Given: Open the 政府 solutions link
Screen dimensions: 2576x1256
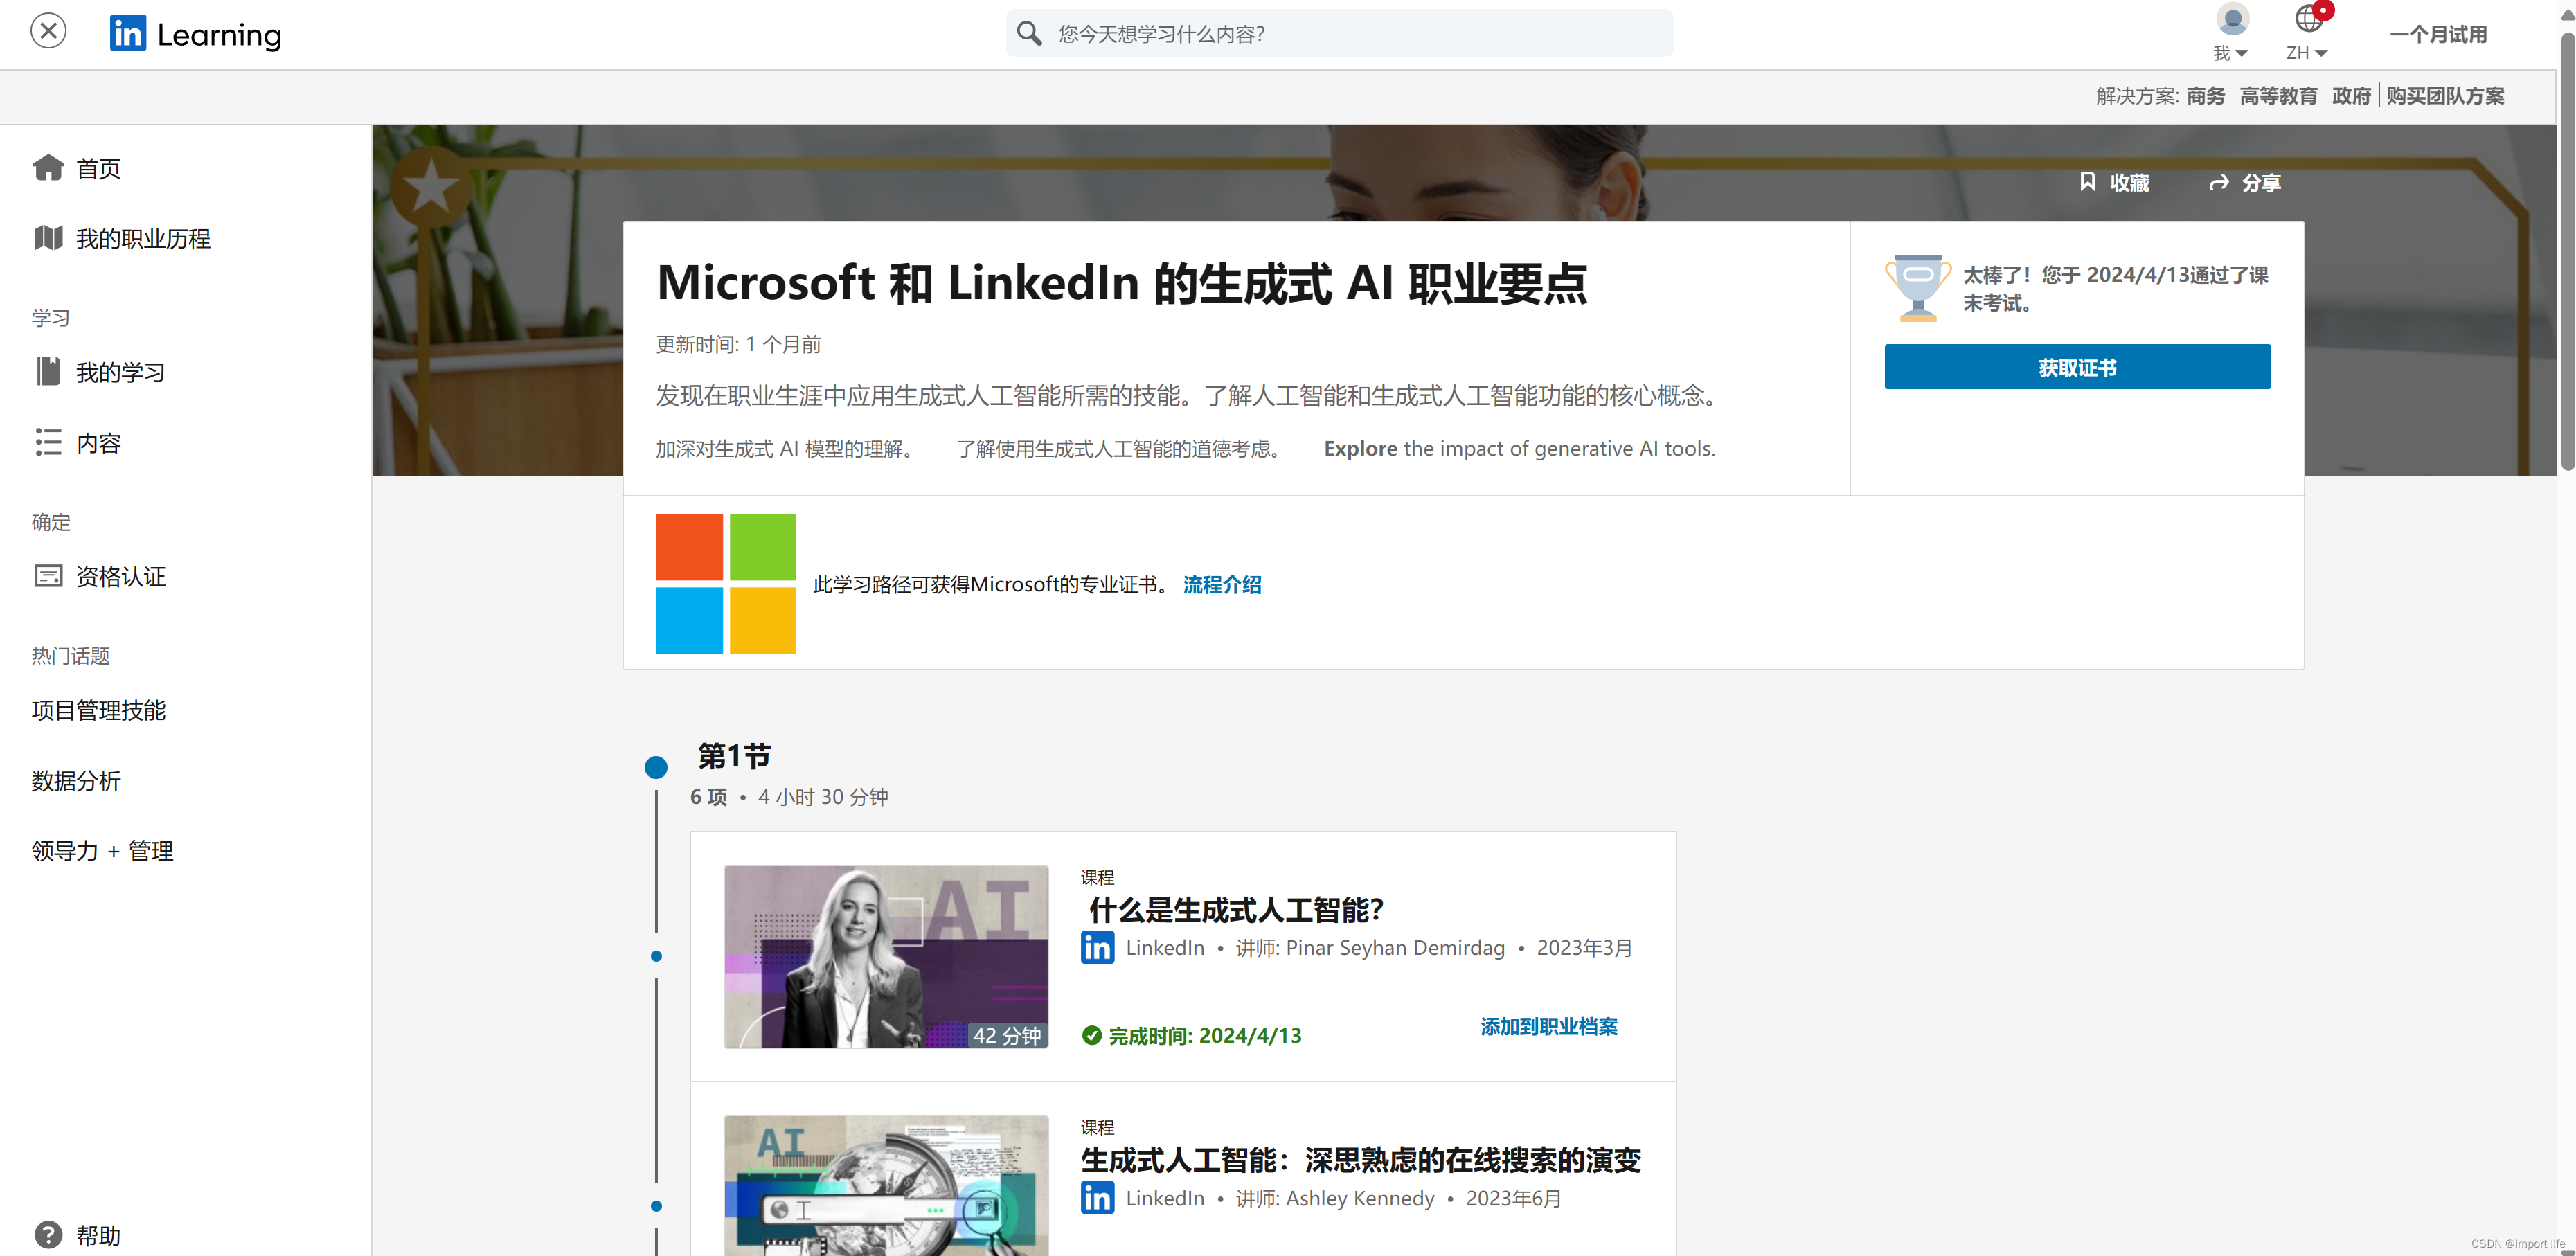Looking at the screenshot, I should pyautogui.click(x=2351, y=96).
